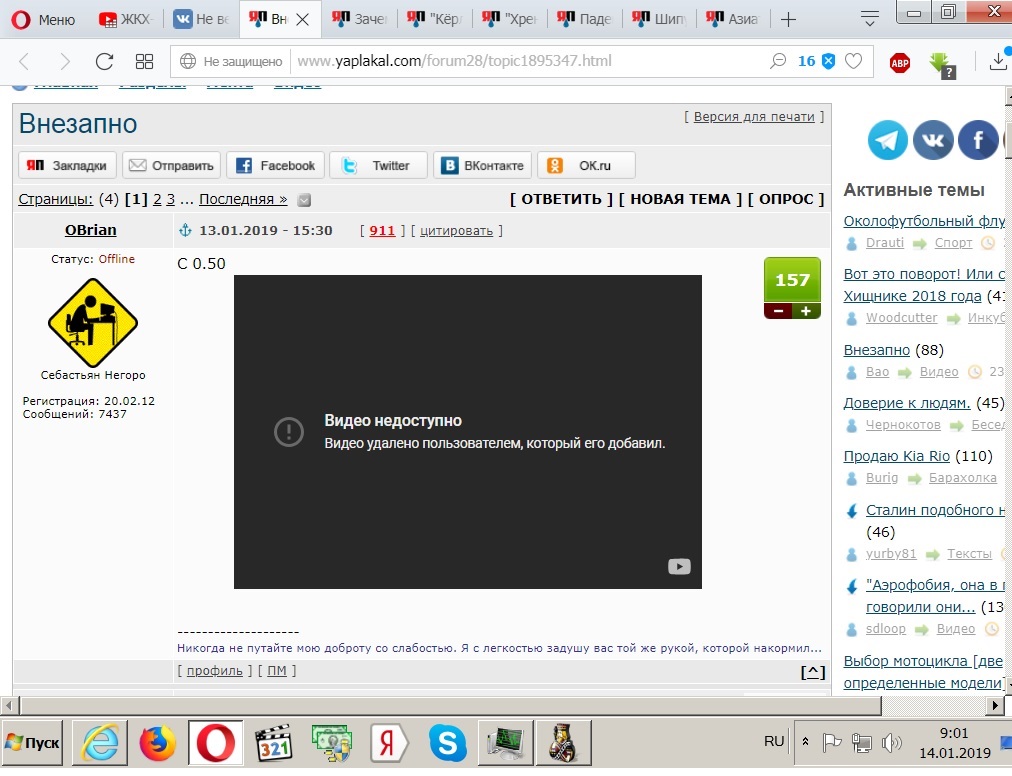Open the Speed Dial grid icon
The width and height of the screenshot is (1012, 776).
point(144,61)
